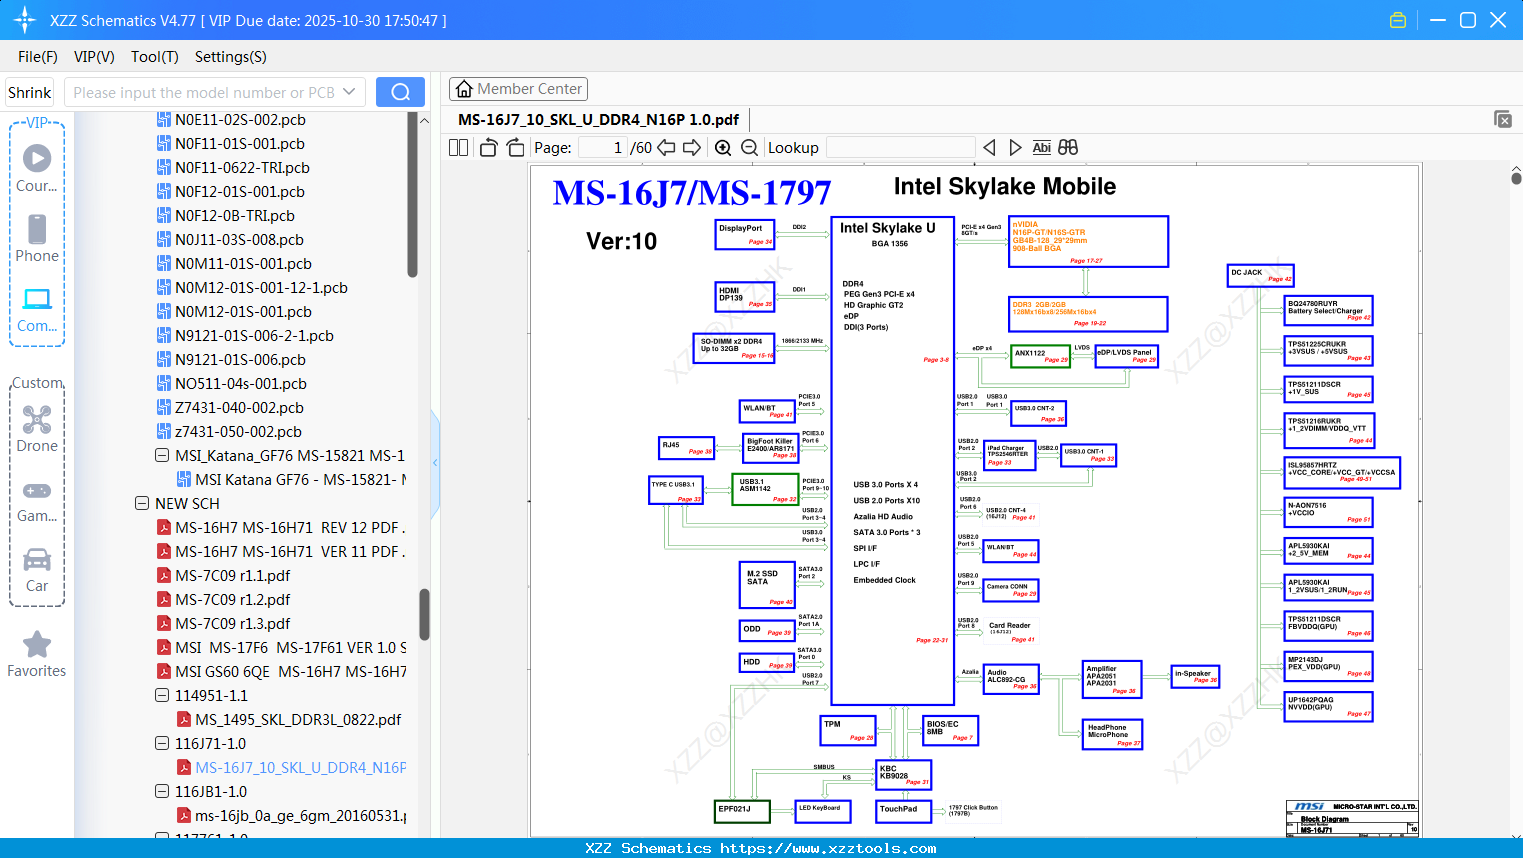Zoom out of the schematic

[749, 148]
